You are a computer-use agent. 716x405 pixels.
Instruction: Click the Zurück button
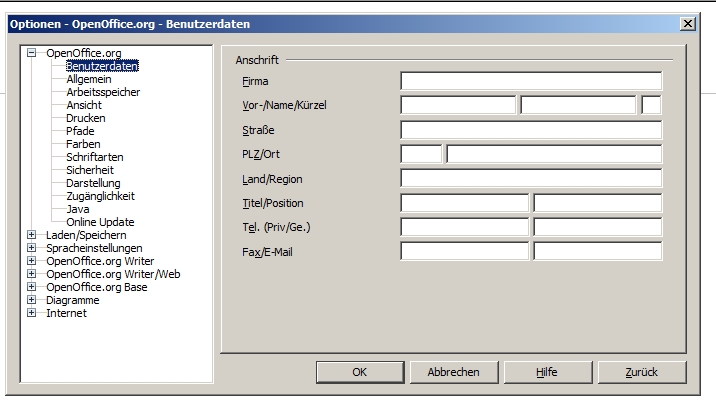pyautogui.click(x=641, y=372)
